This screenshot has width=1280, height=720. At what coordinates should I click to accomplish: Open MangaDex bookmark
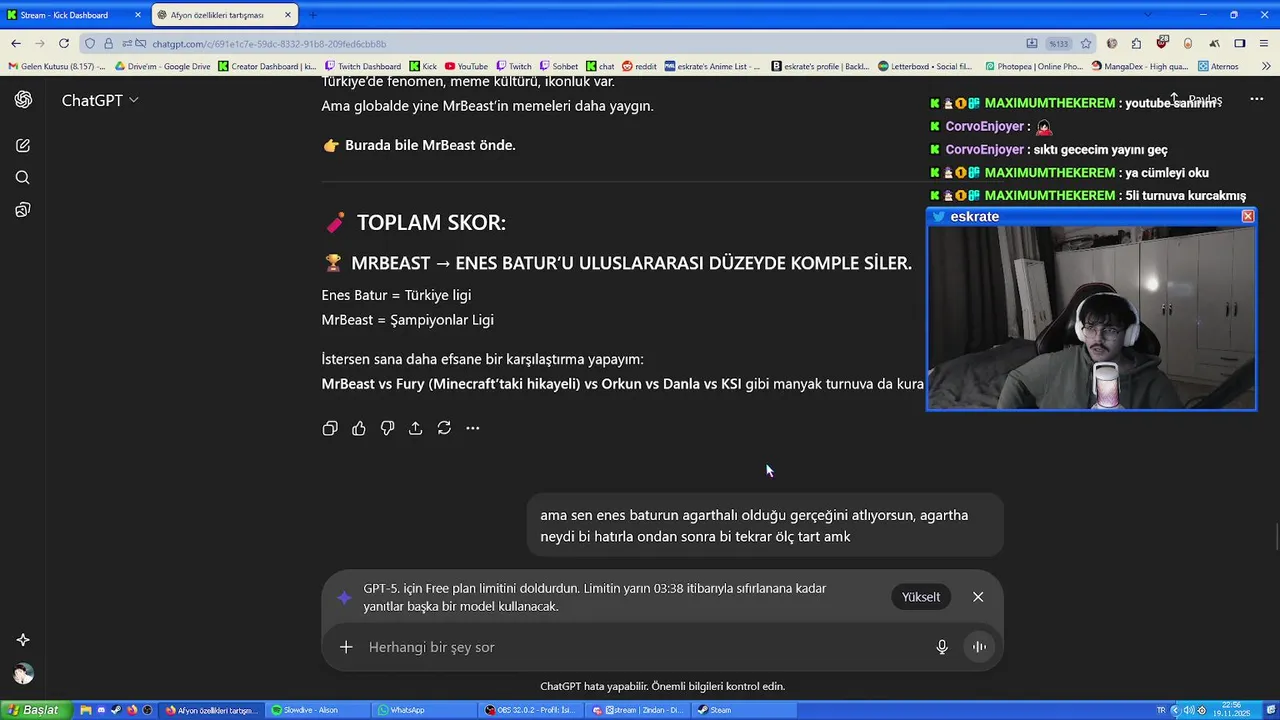point(1140,66)
